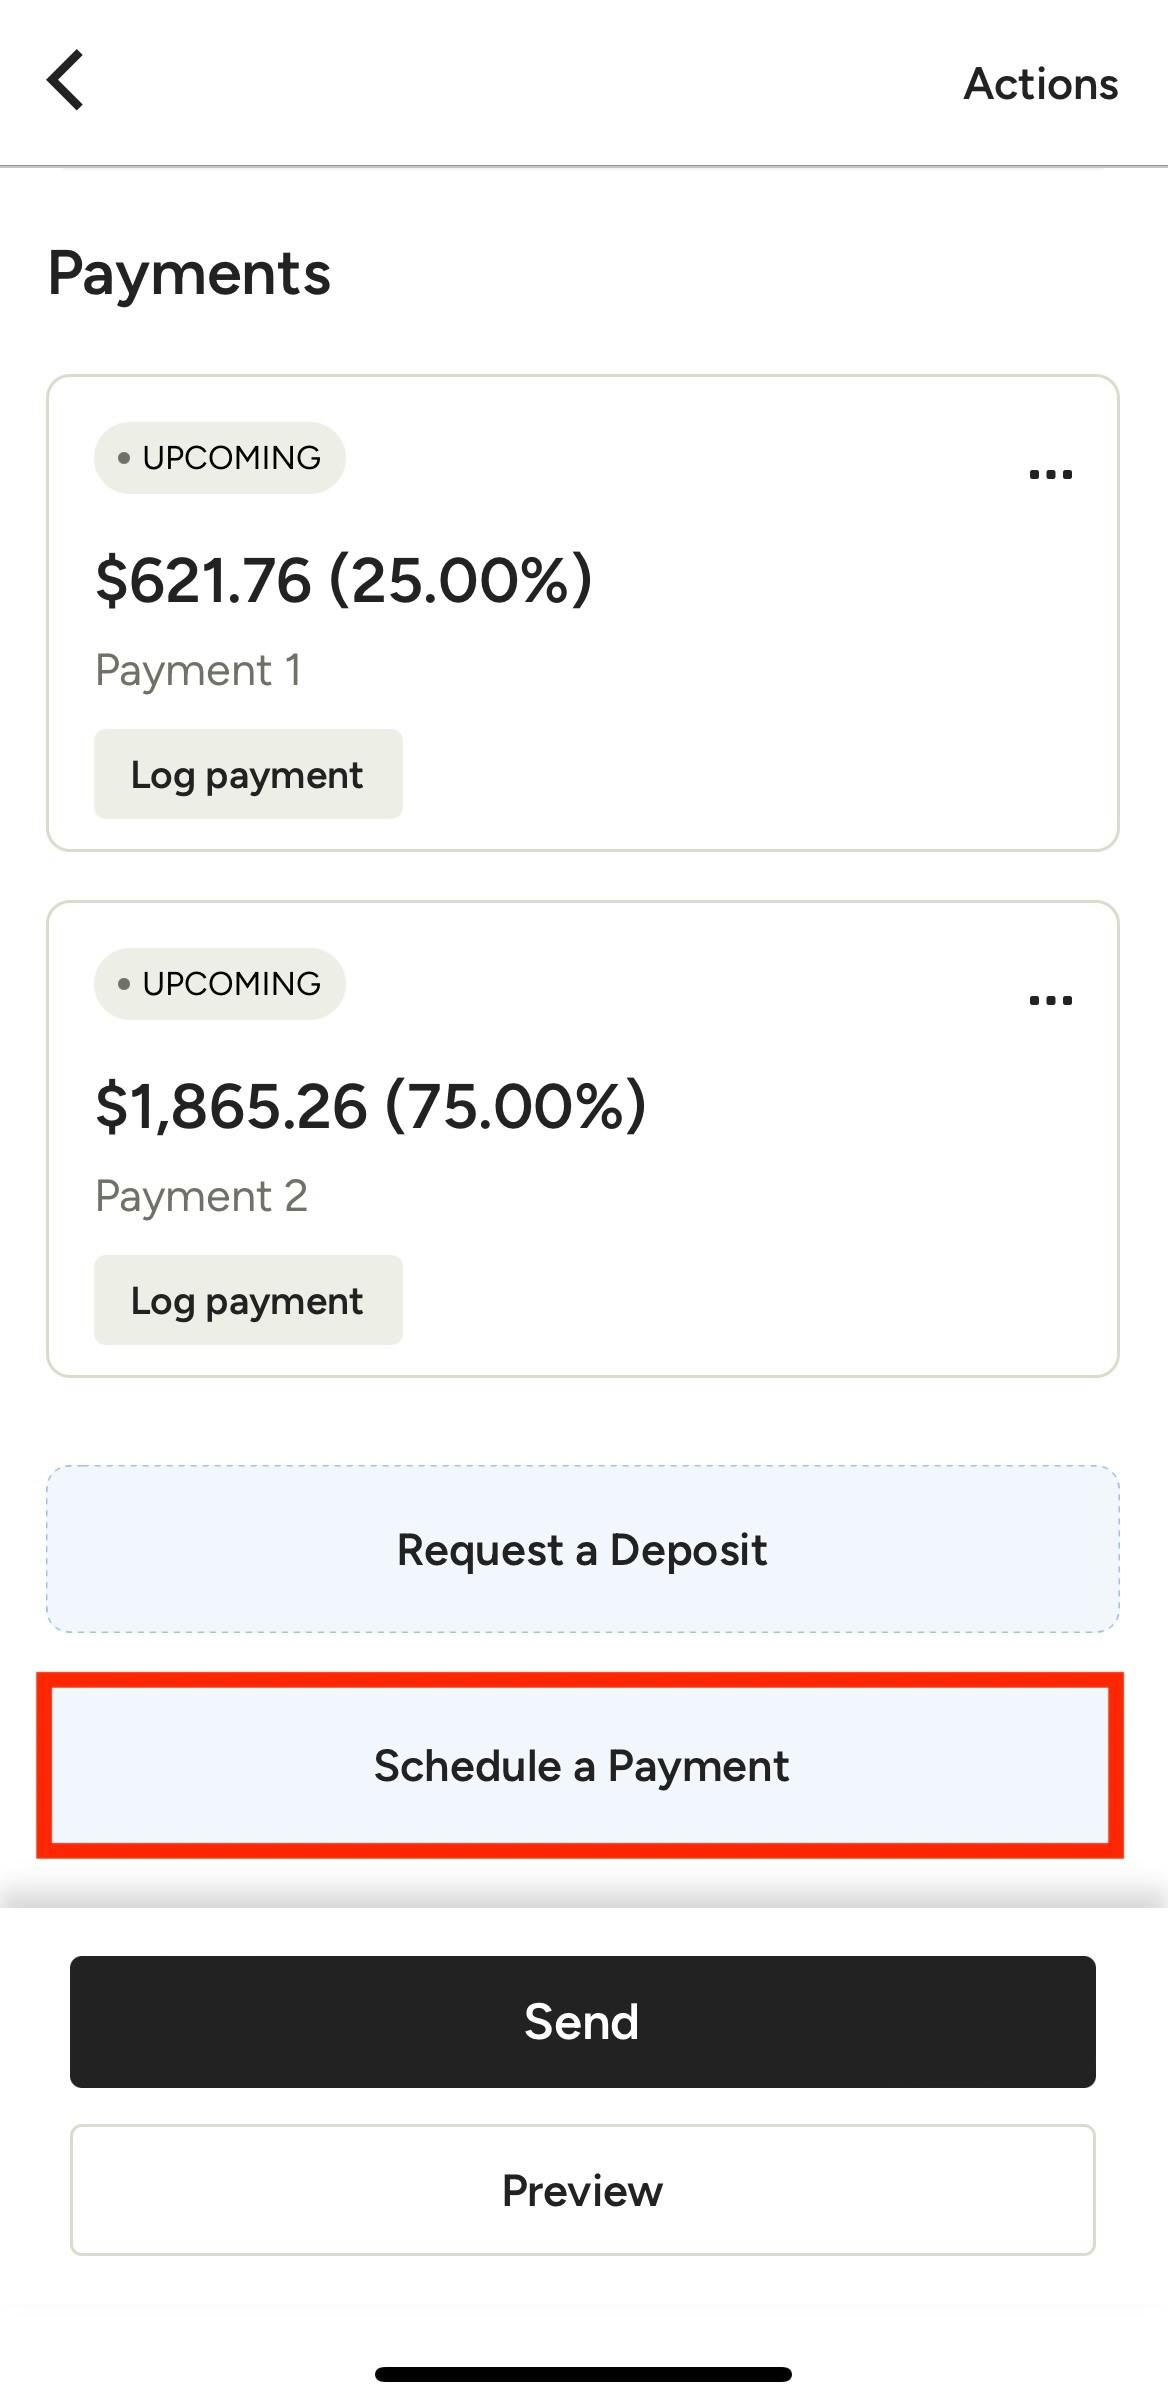Viewport: 1168px width, 2406px height.
Task: Tap the back arrow icon
Action: 66,80
